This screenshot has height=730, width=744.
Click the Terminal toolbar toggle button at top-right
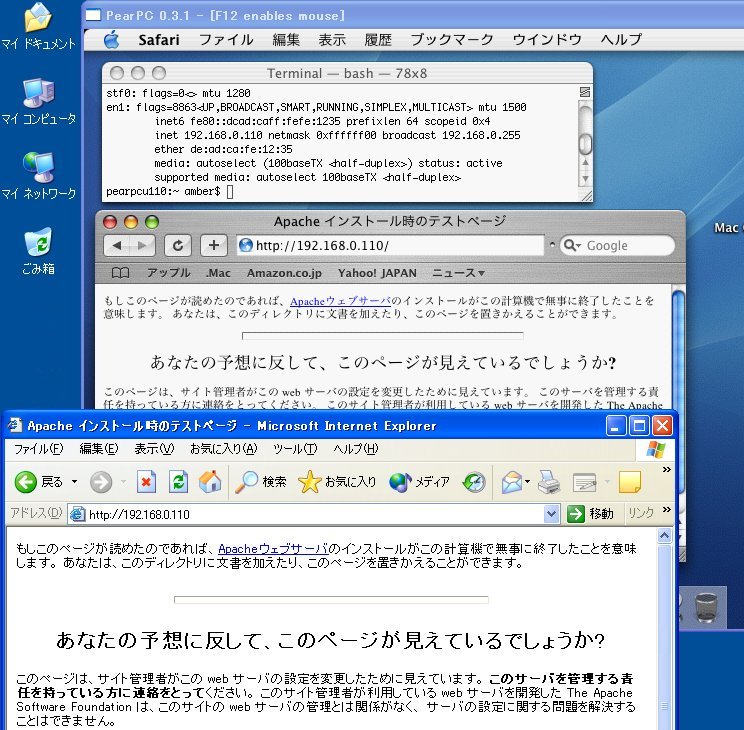585,92
